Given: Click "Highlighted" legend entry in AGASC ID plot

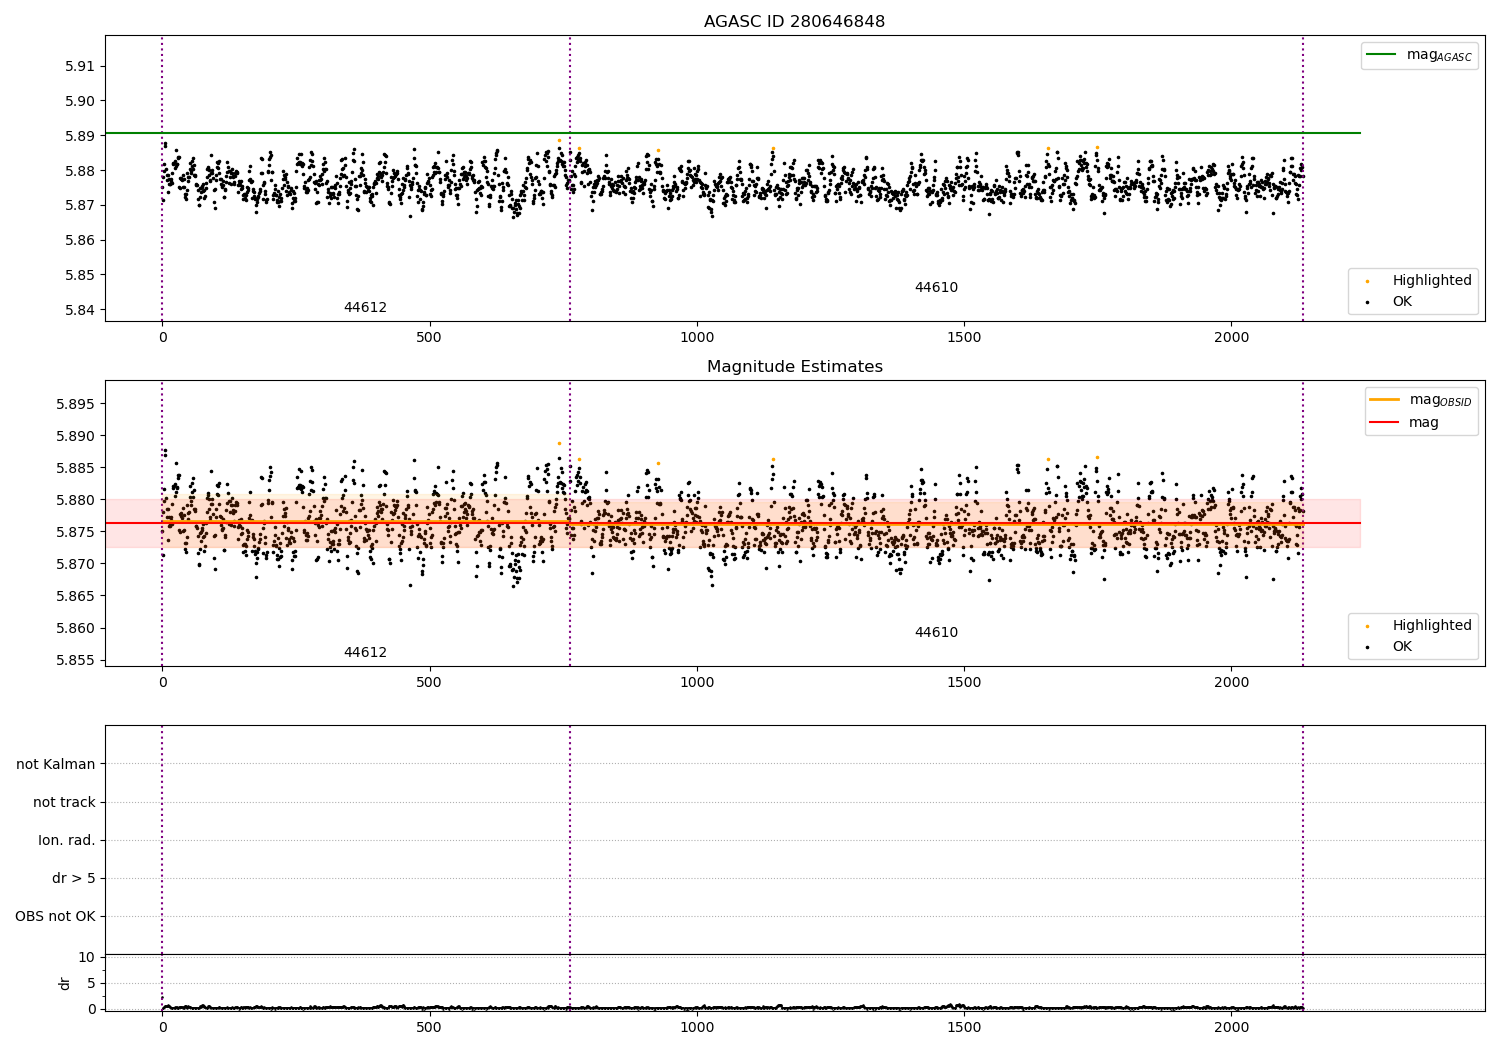Looking at the screenshot, I should (1420, 280).
